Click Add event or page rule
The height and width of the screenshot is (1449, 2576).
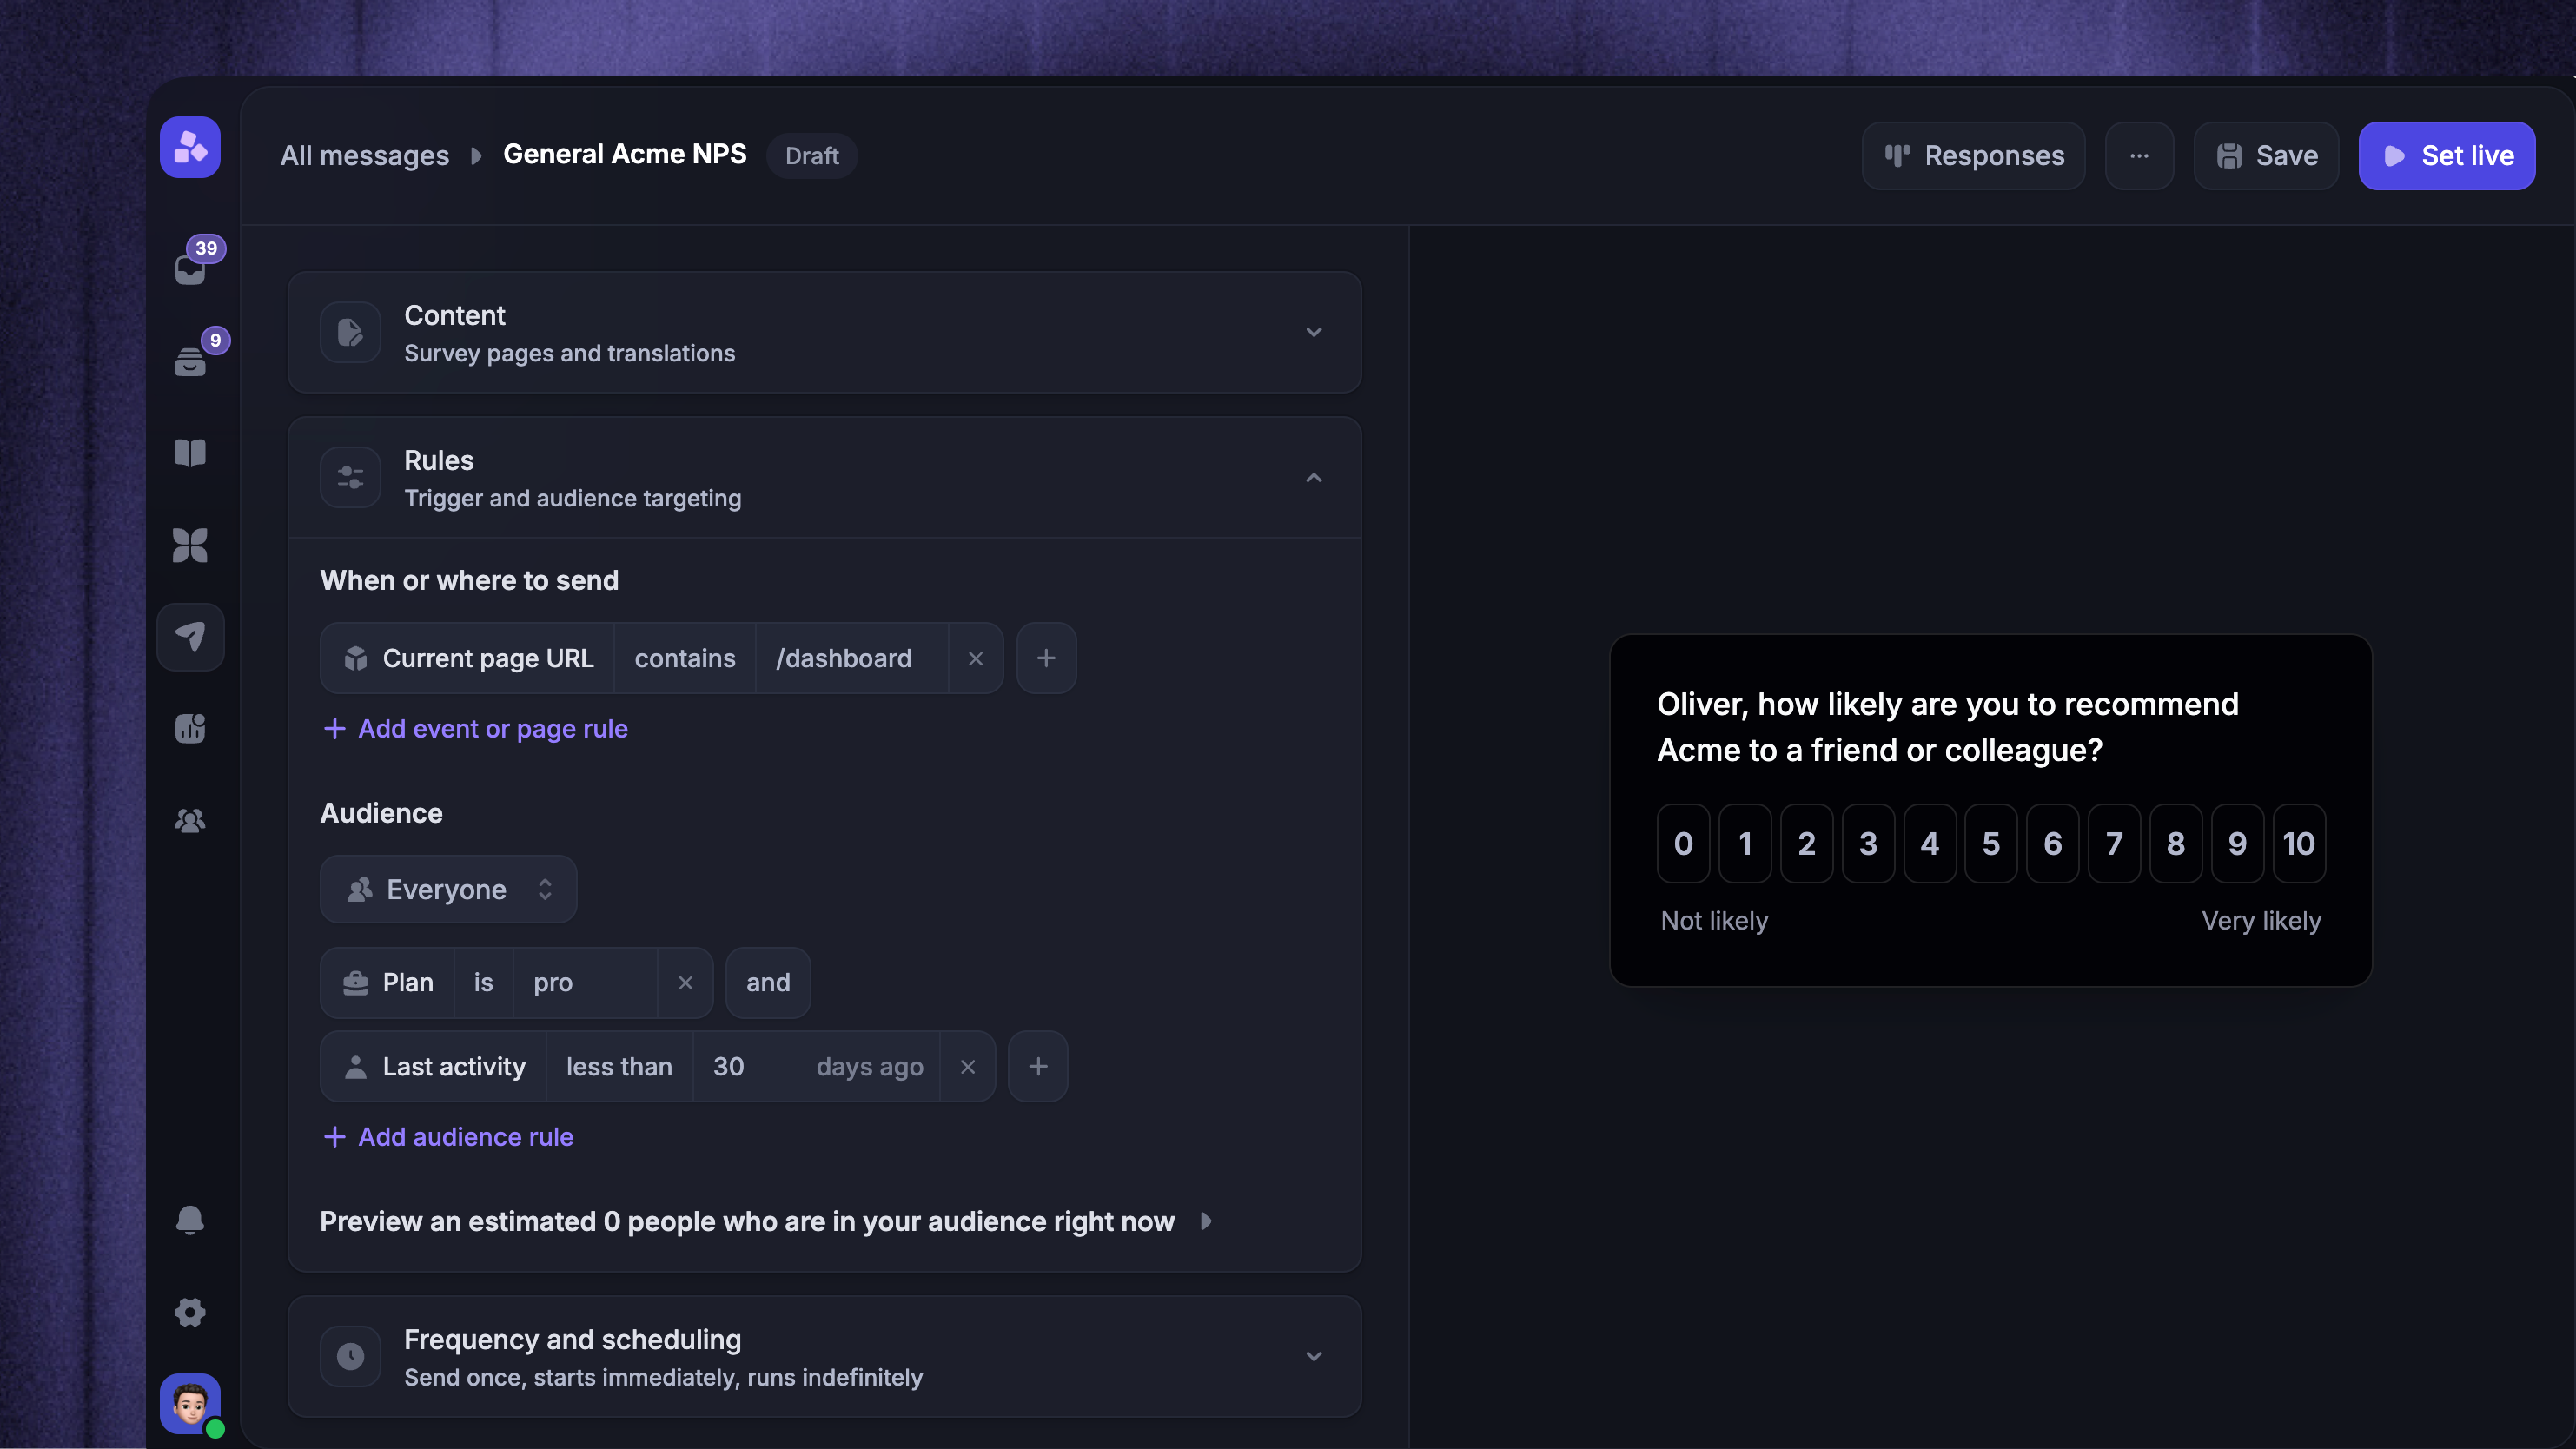point(476,729)
